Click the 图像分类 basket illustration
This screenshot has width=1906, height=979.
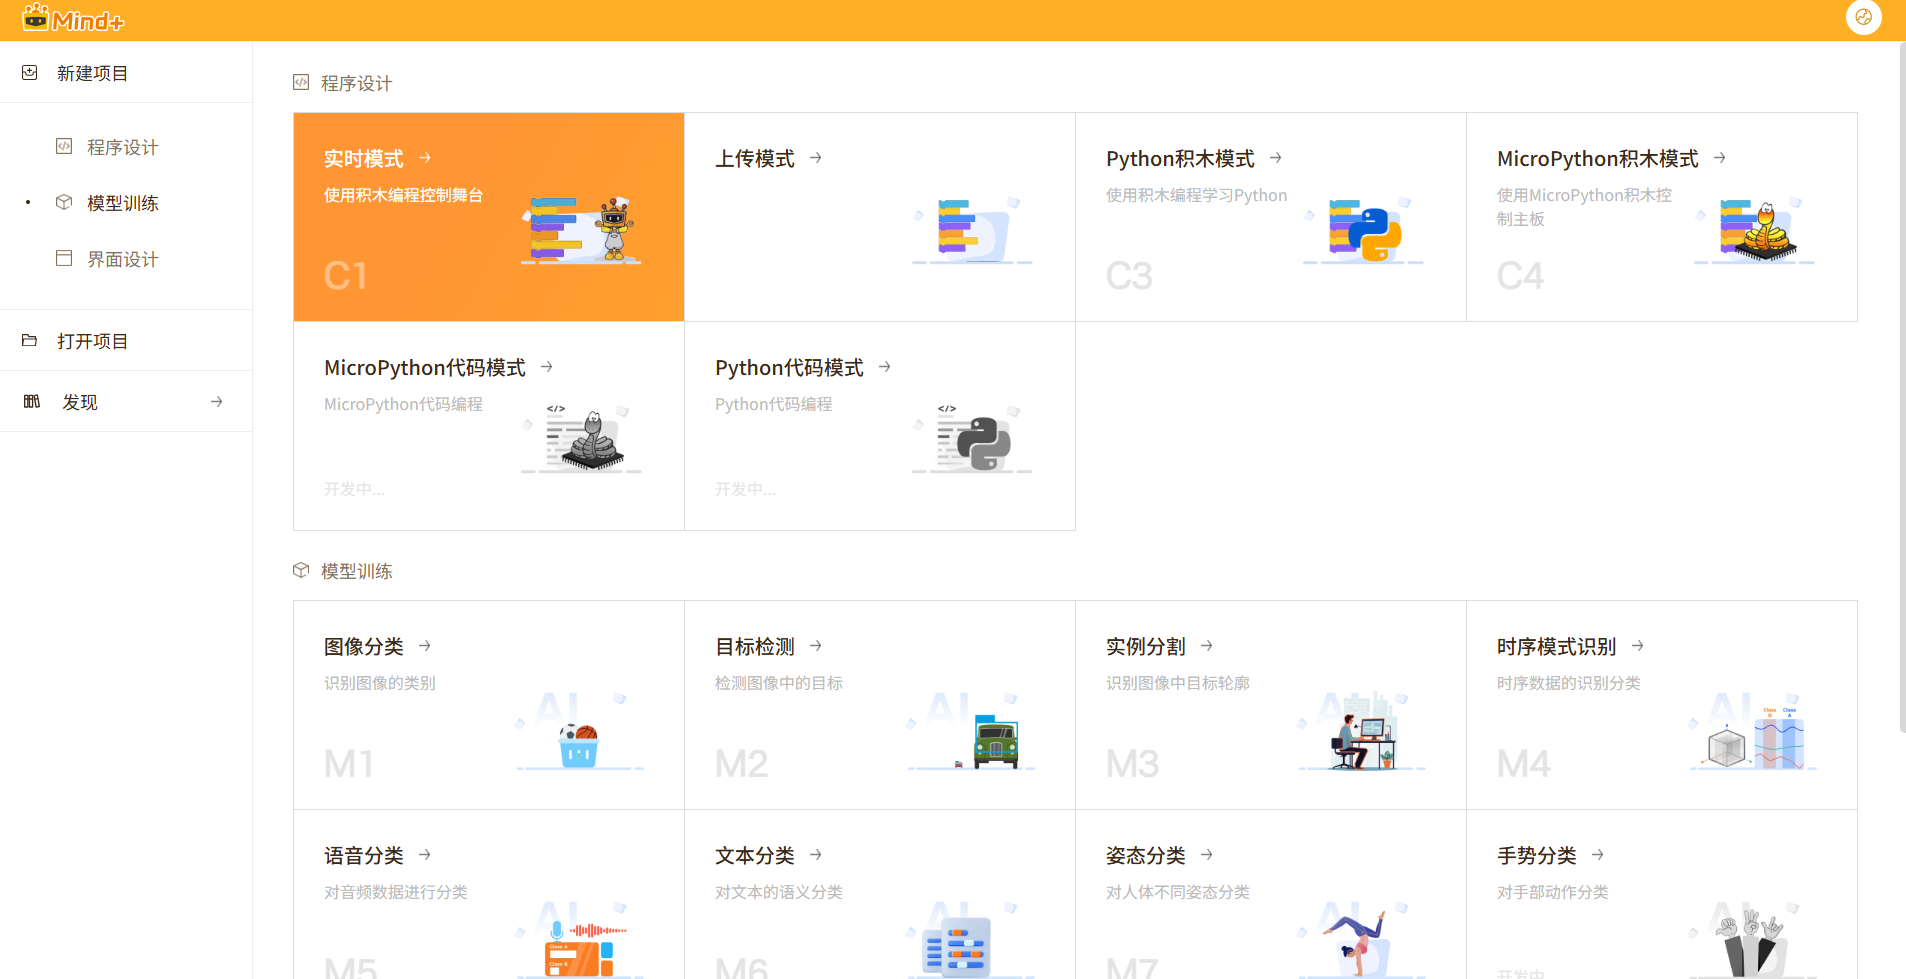[x=578, y=744]
